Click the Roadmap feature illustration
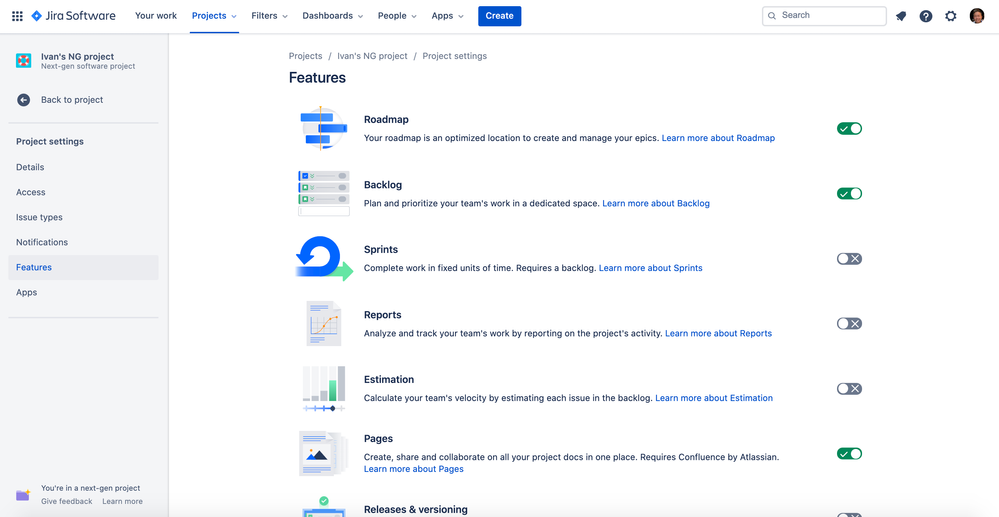This screenshot has height=517, width=999. (x=324, y=128)
